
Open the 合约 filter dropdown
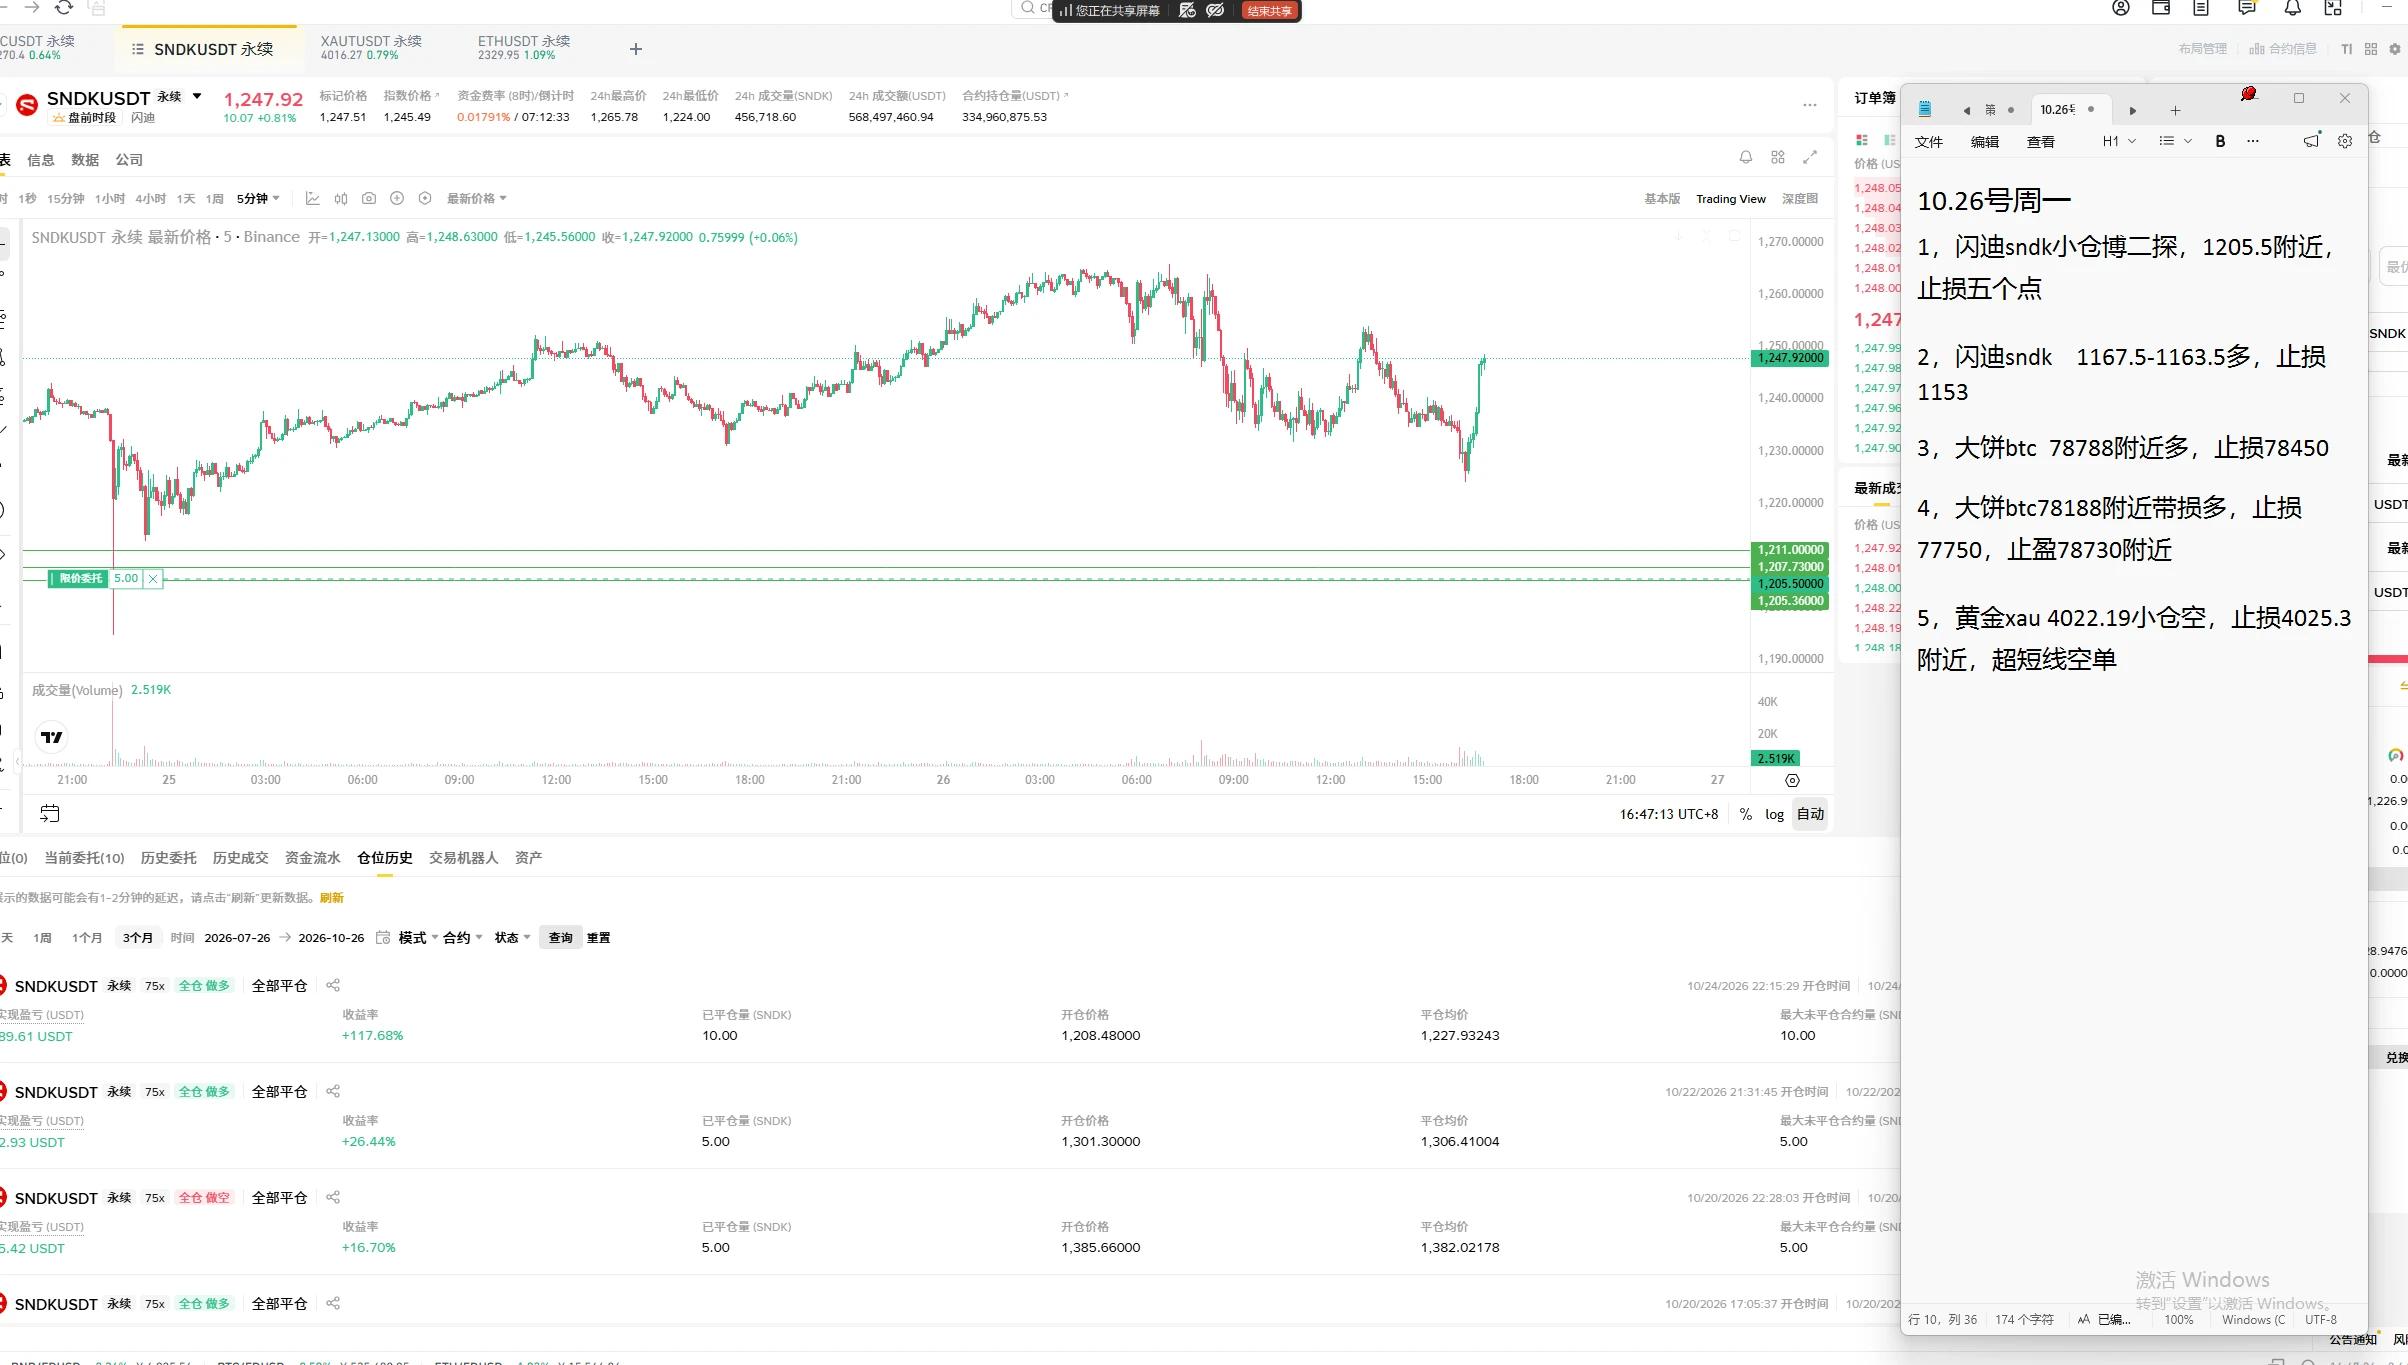pyautogui.click(x=463, y=938)
